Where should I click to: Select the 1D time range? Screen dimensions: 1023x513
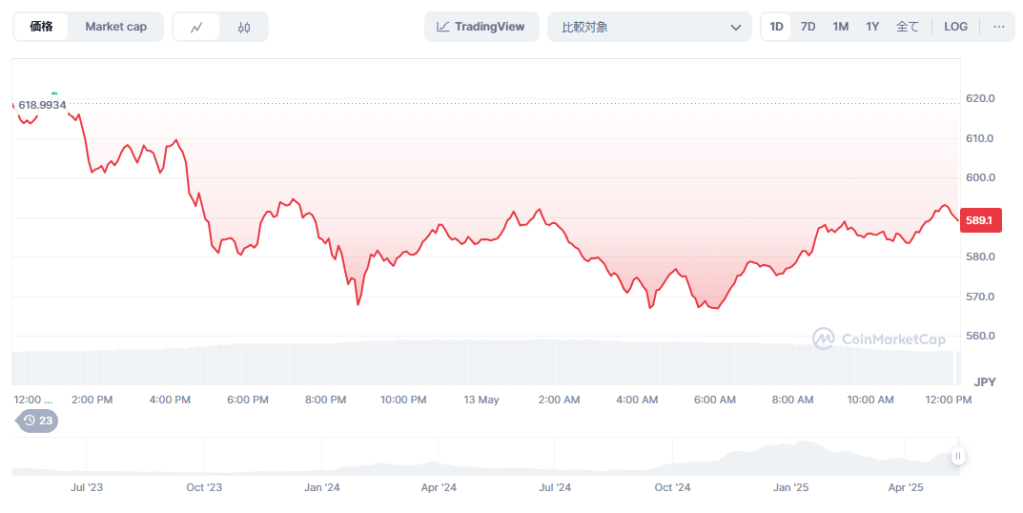[776, 27]
